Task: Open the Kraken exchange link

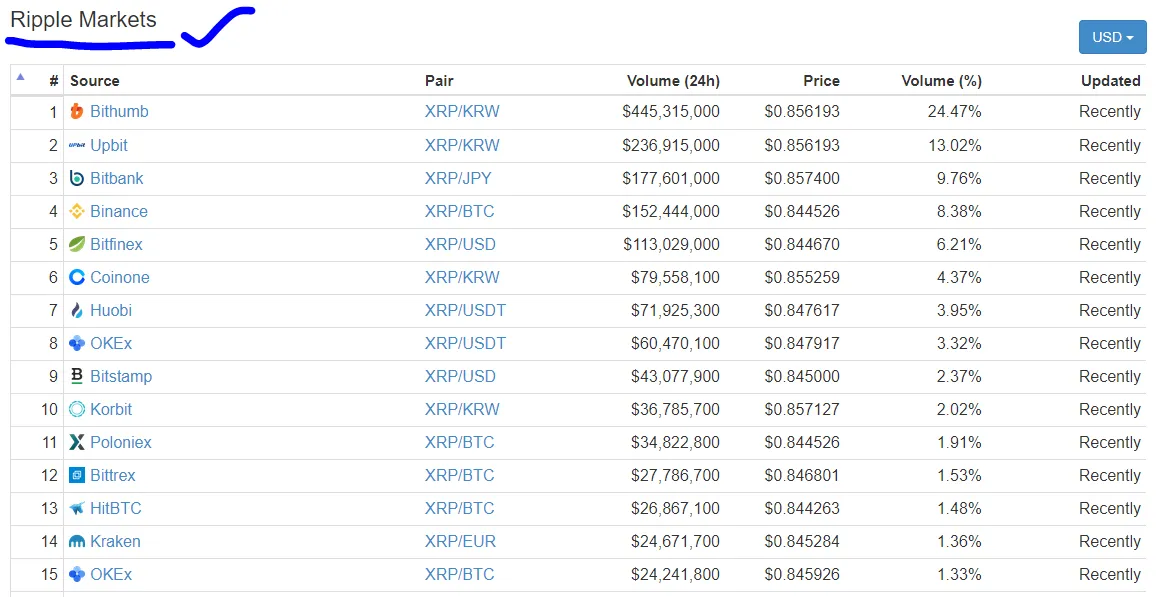Action: [x=115, y=542]
